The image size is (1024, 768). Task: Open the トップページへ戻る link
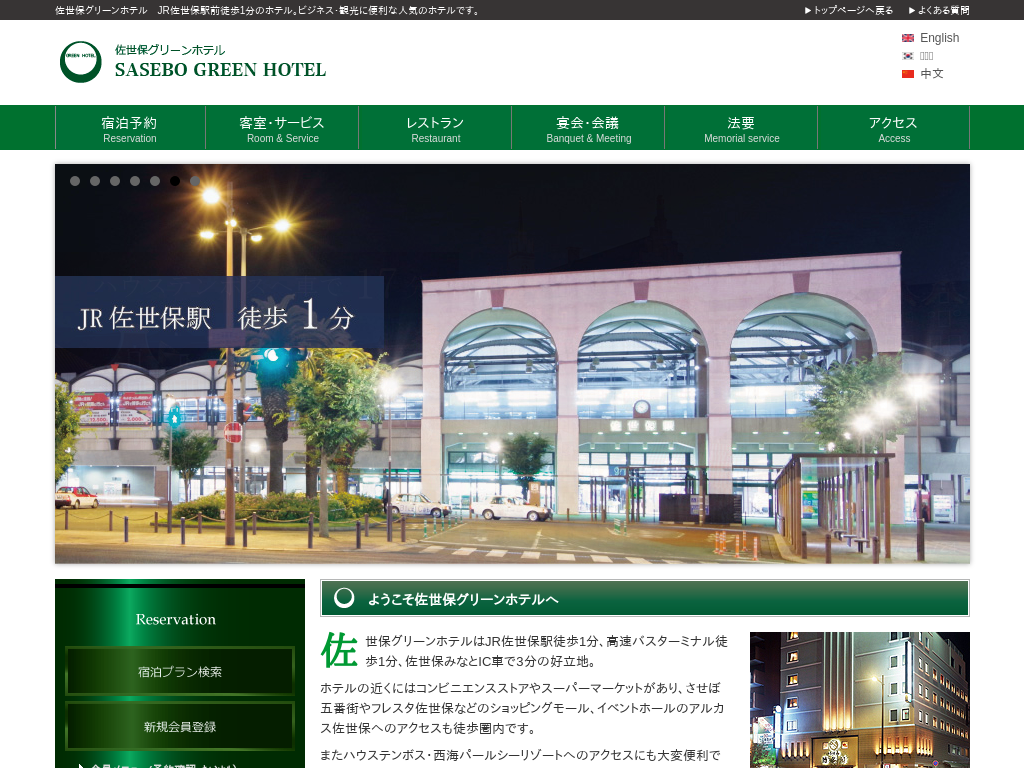[848, 10]
